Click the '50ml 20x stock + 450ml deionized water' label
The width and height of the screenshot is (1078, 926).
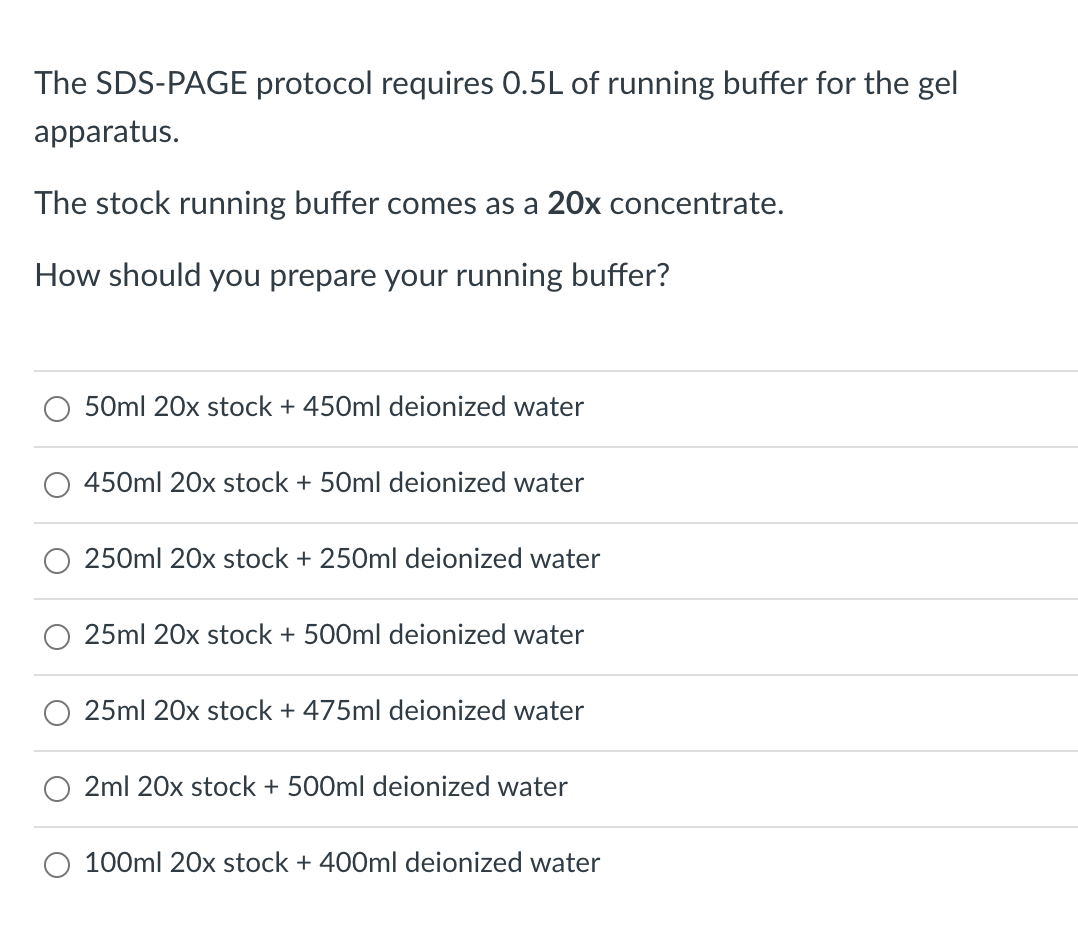(334, 407)
